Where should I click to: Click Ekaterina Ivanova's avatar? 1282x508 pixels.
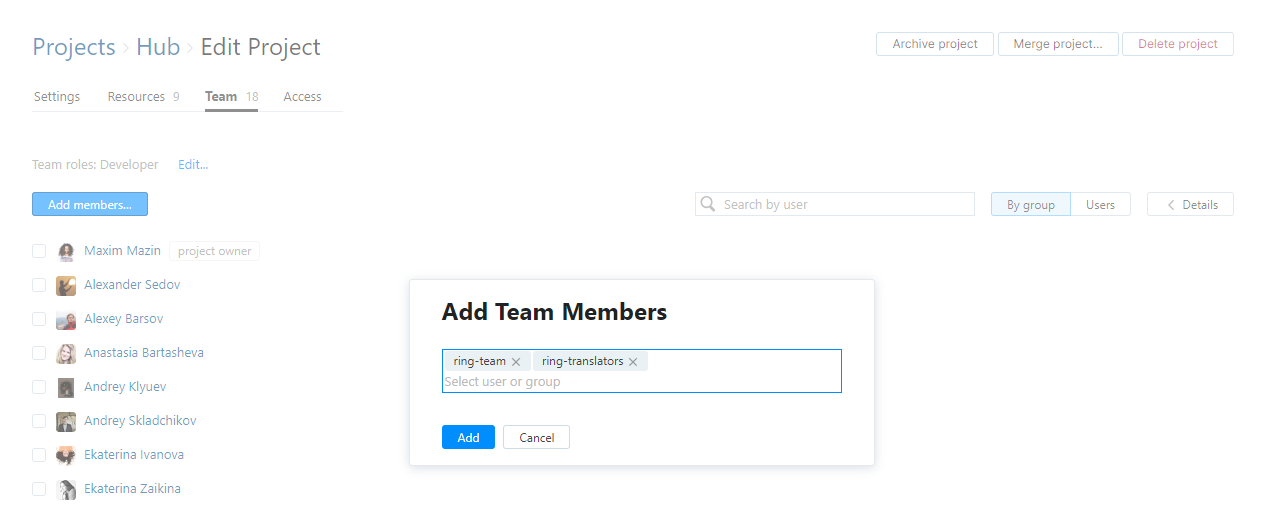(66, 455)
